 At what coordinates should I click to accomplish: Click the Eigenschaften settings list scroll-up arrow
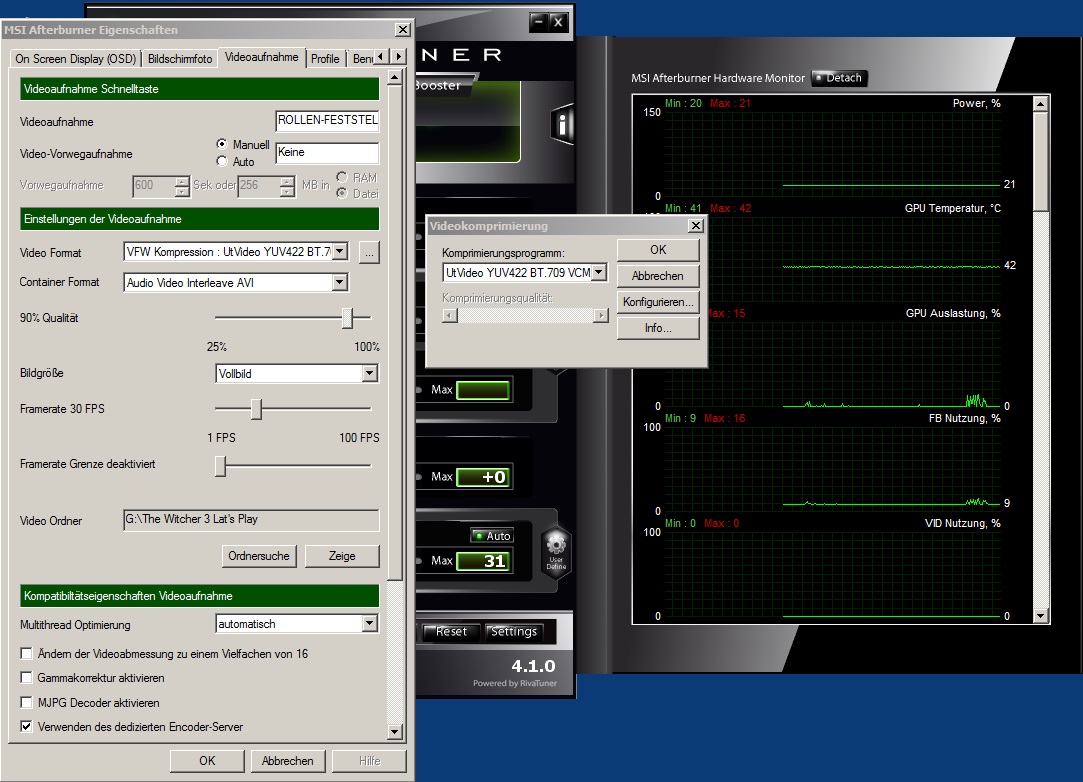pos(395,77)
